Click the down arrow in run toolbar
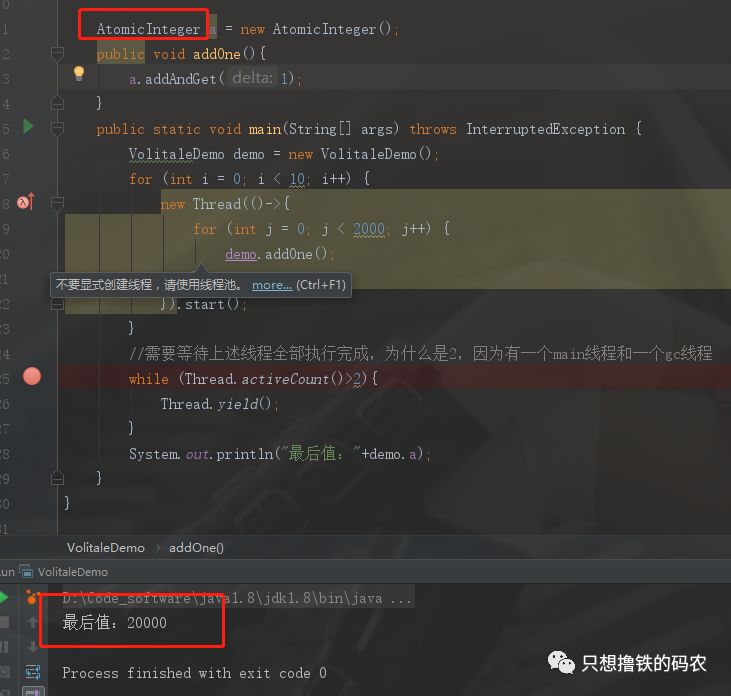Screen dimensions: 731x696 (33, 647)
